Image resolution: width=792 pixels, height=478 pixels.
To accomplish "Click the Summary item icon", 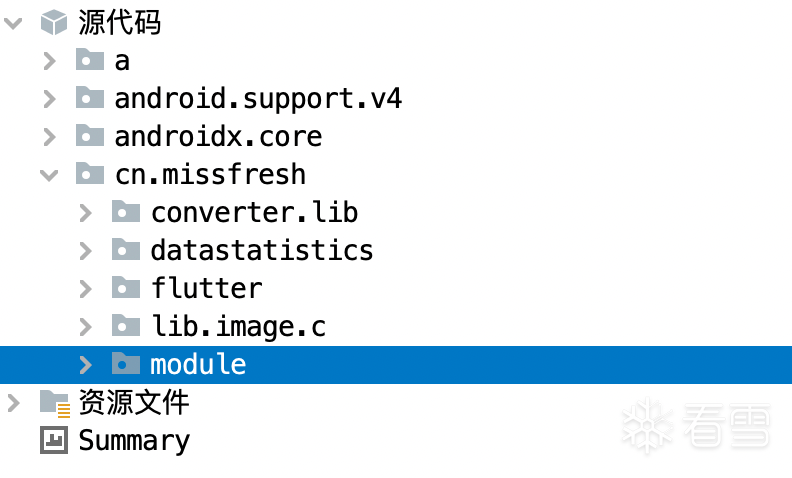I will coord(54,440).
